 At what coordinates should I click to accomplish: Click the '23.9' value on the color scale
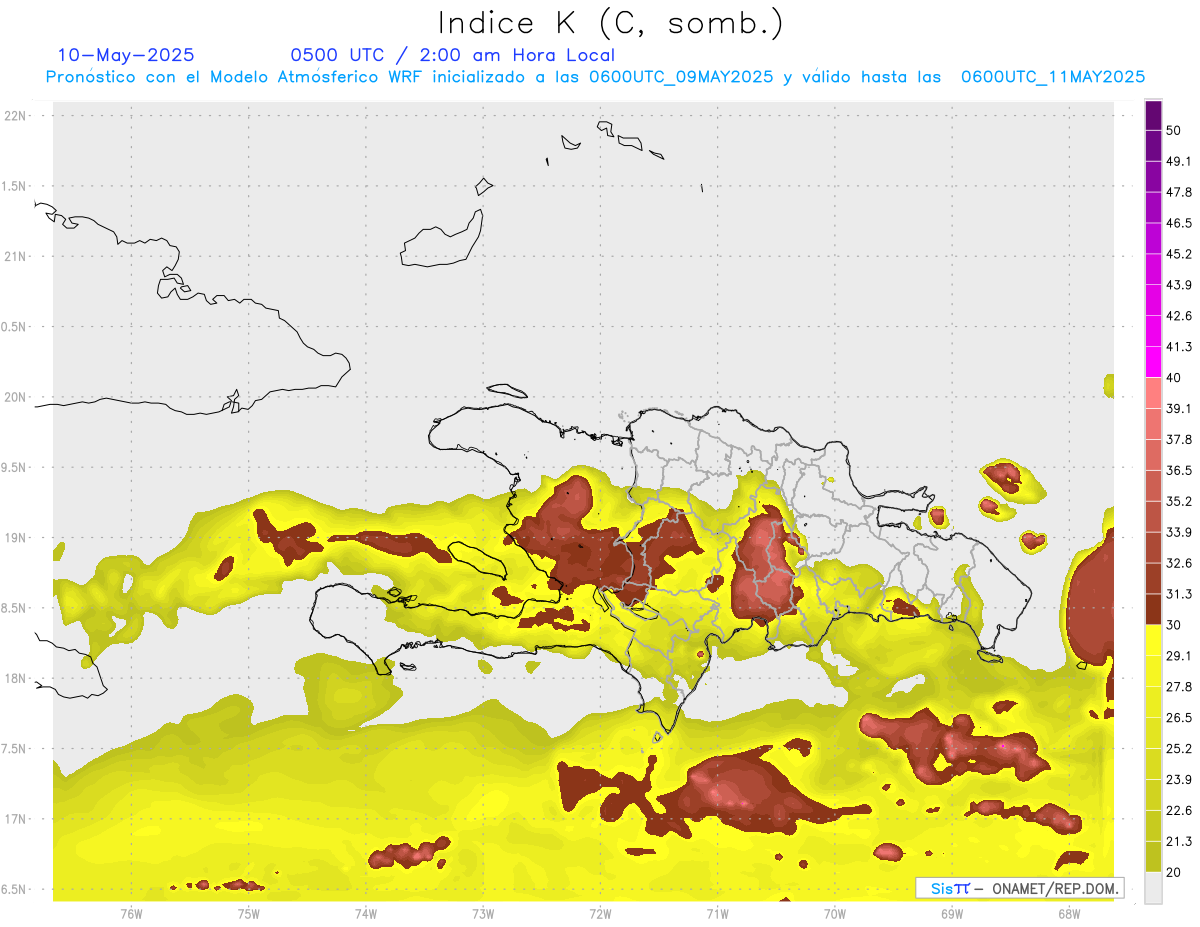(x=1179, y=779)
